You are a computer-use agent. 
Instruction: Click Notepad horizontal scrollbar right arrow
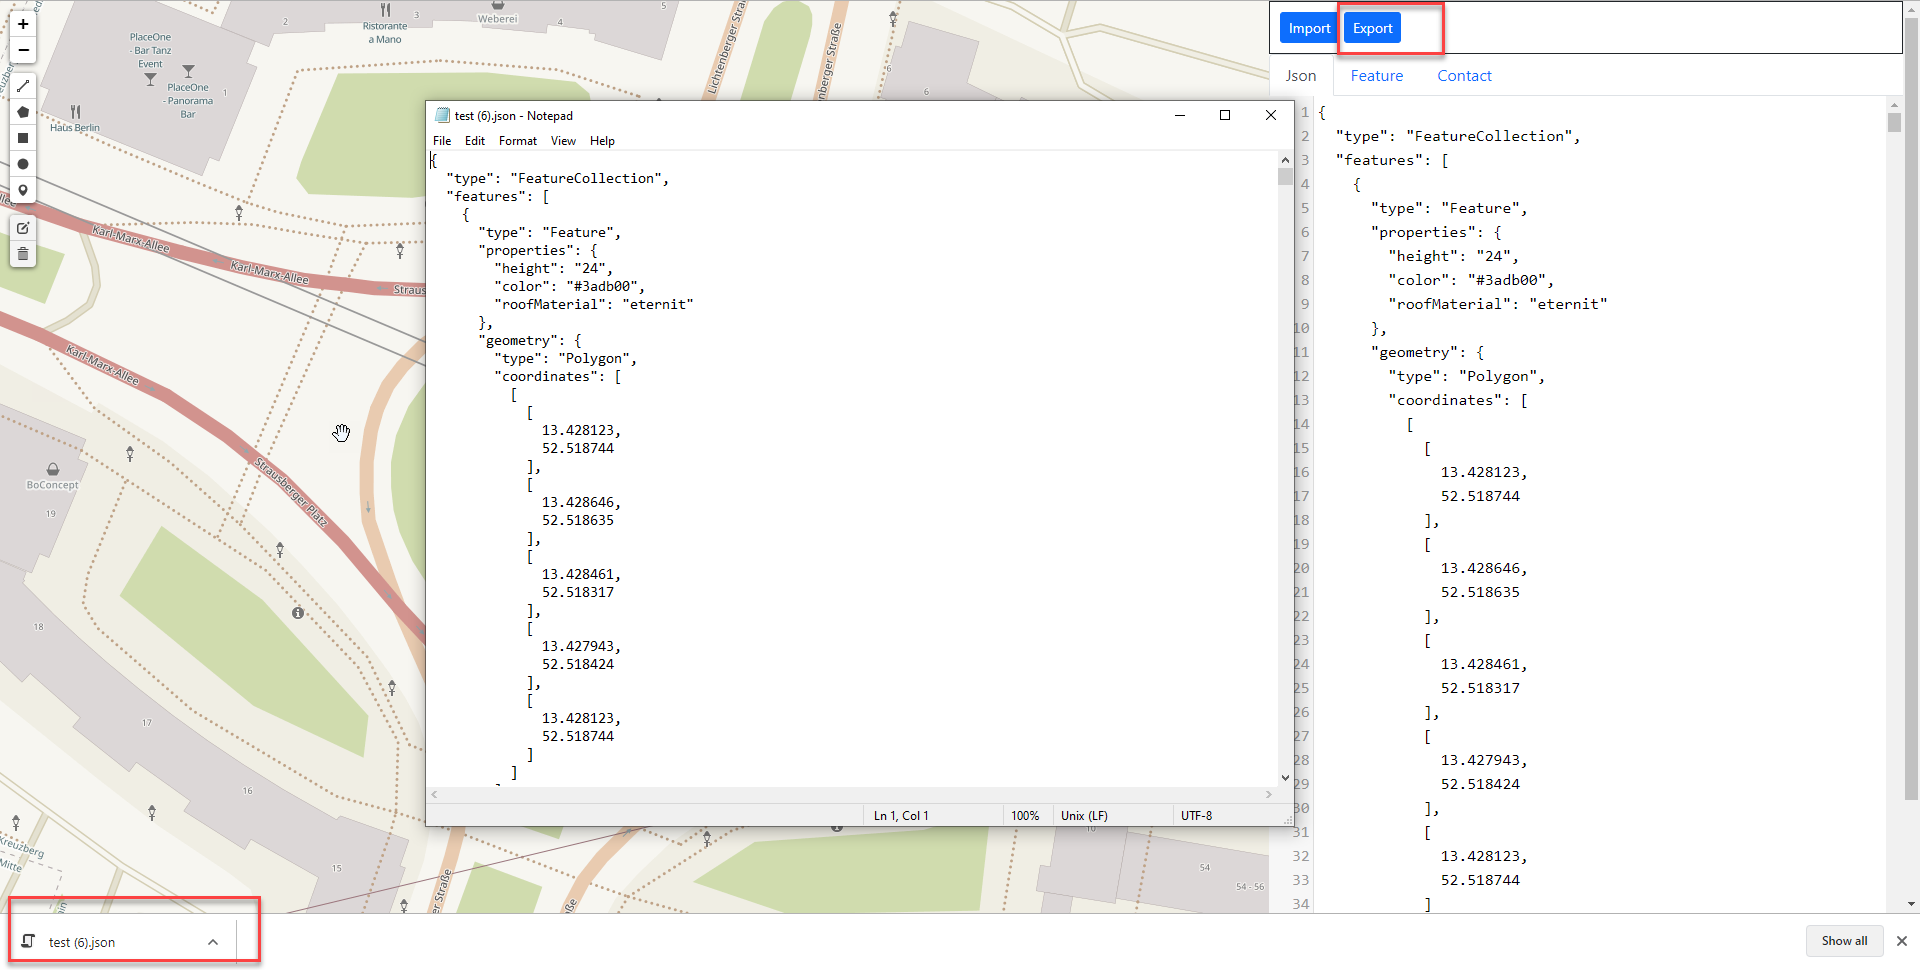tap(1269, 794)
